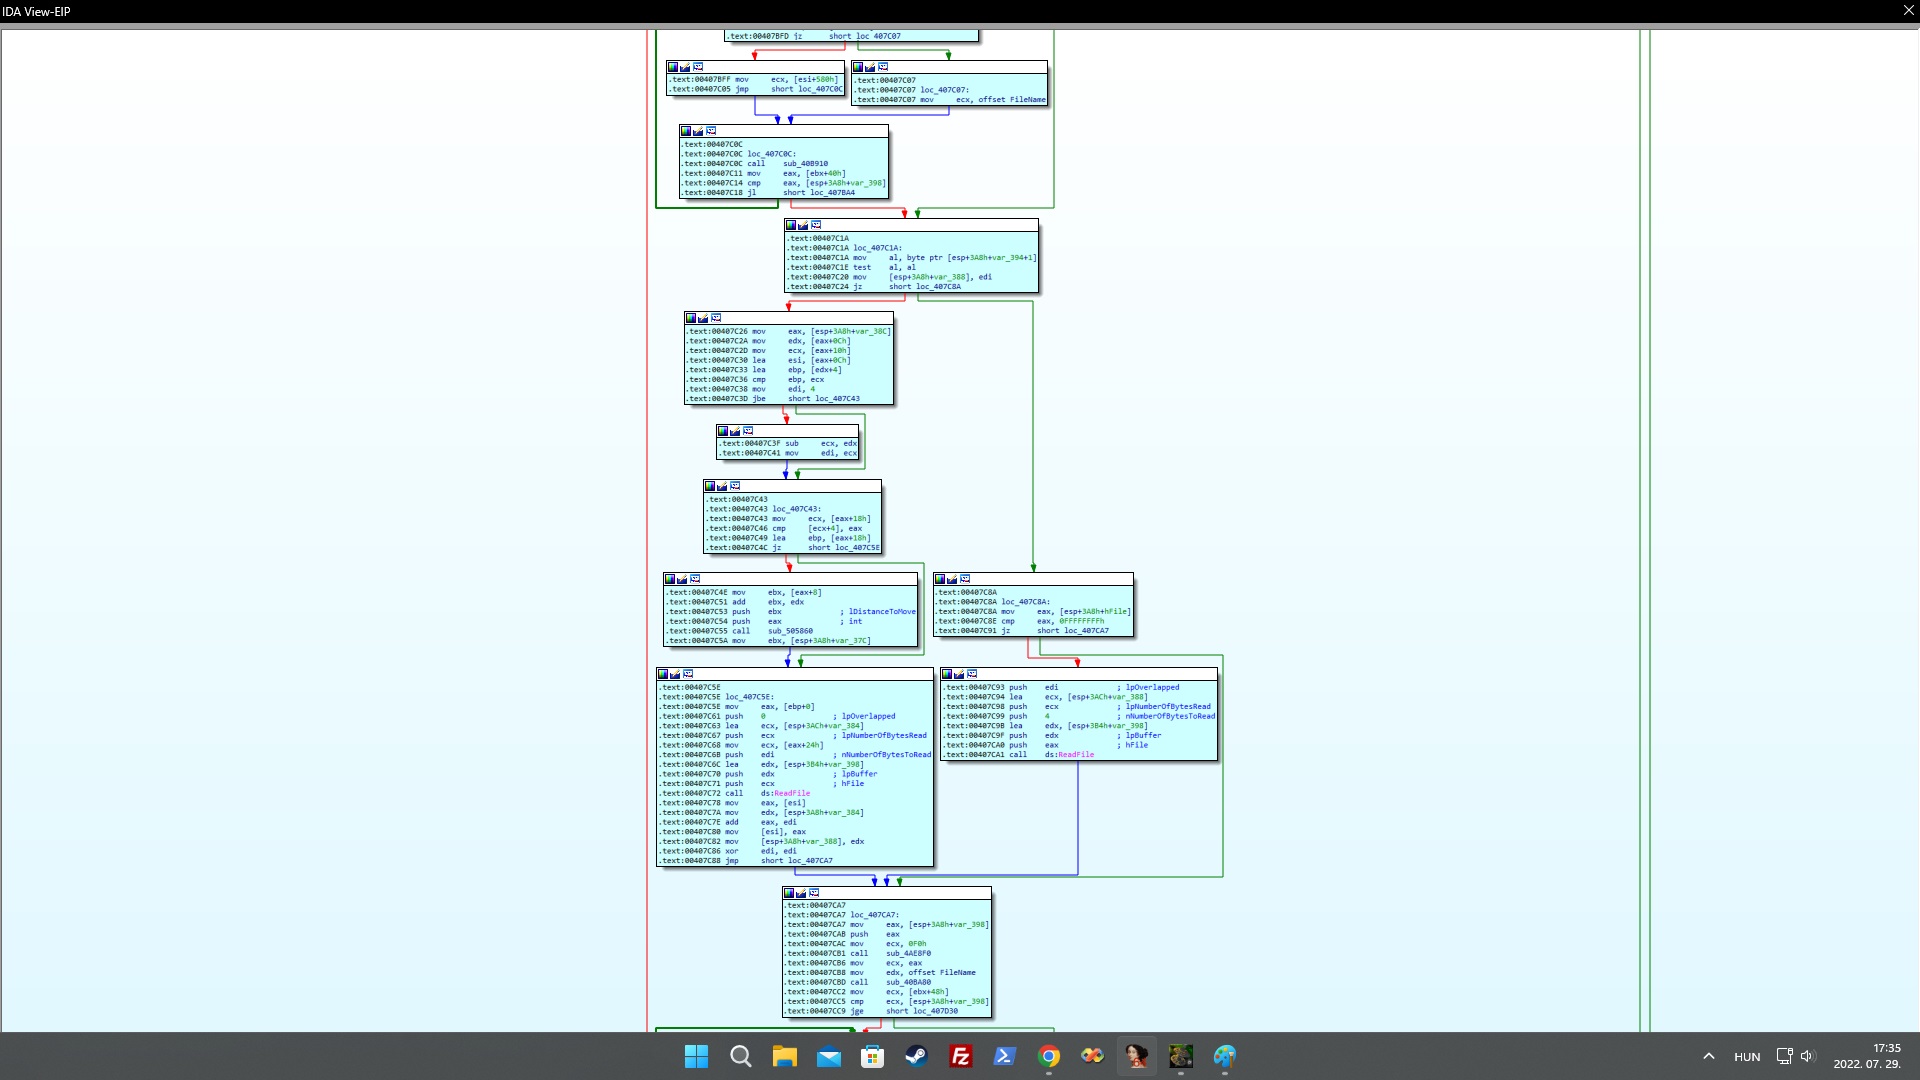Click ReadFile call in loc_407C5E node
The width and height of the screenshot is (1920, 1080).
(792, 793)
